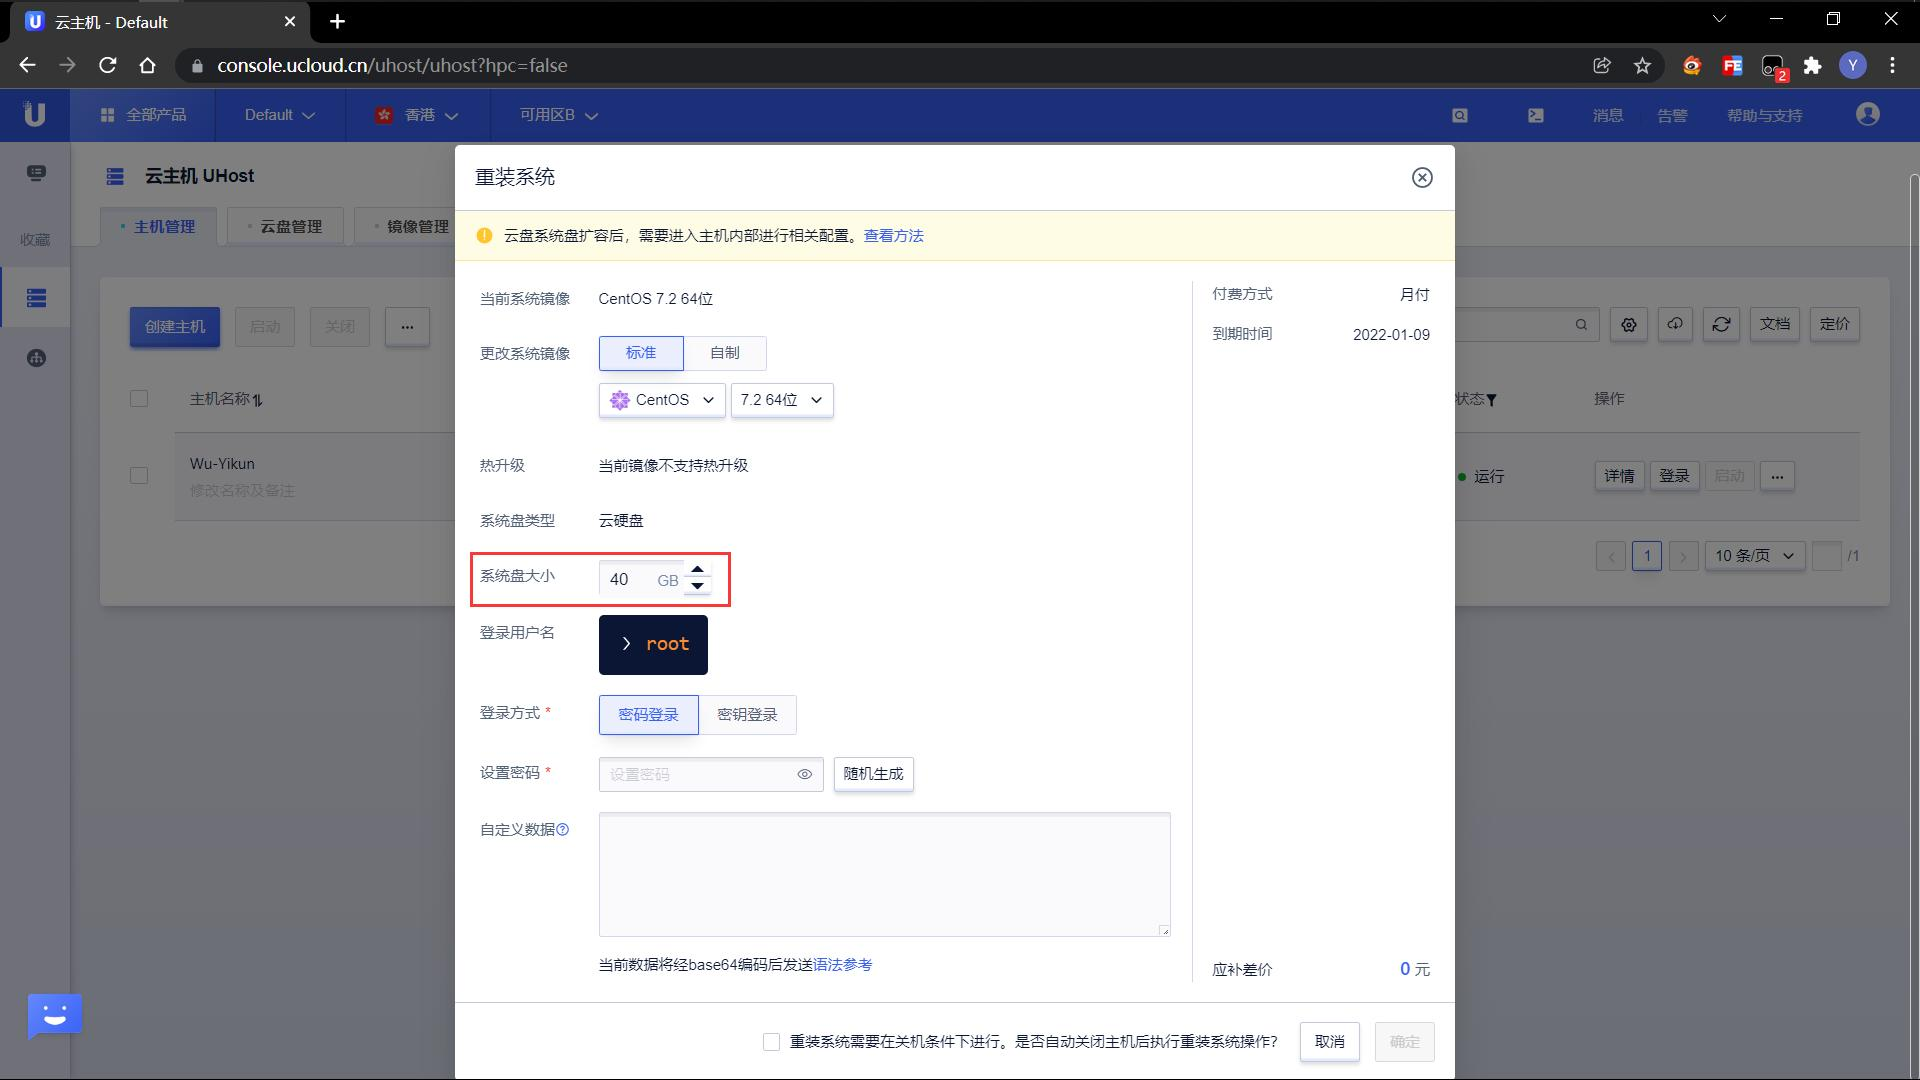Close the reinstall system dialog
Image resolution: width=1920 pixels, height=1080 pixels.
coord(1421,178)
